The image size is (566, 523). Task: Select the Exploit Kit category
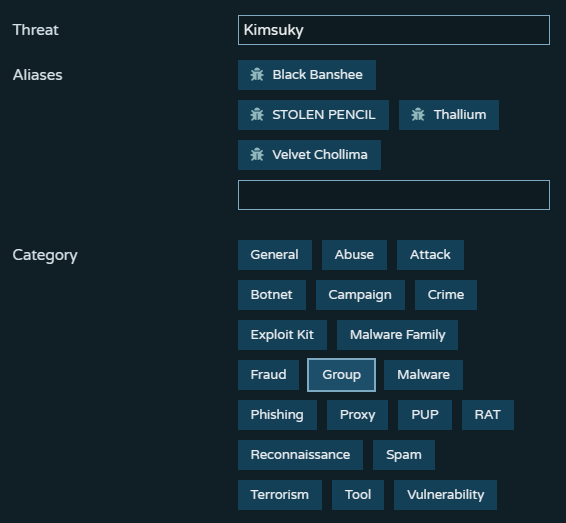pos(282,335)
